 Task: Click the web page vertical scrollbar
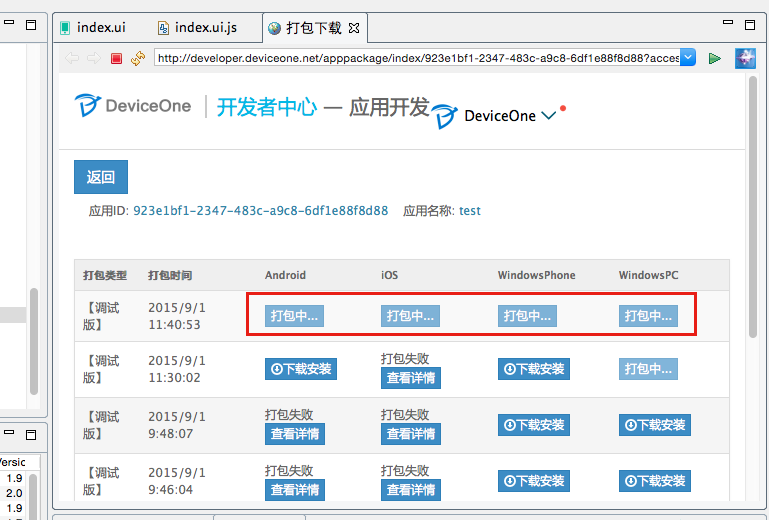coord(753,206)
